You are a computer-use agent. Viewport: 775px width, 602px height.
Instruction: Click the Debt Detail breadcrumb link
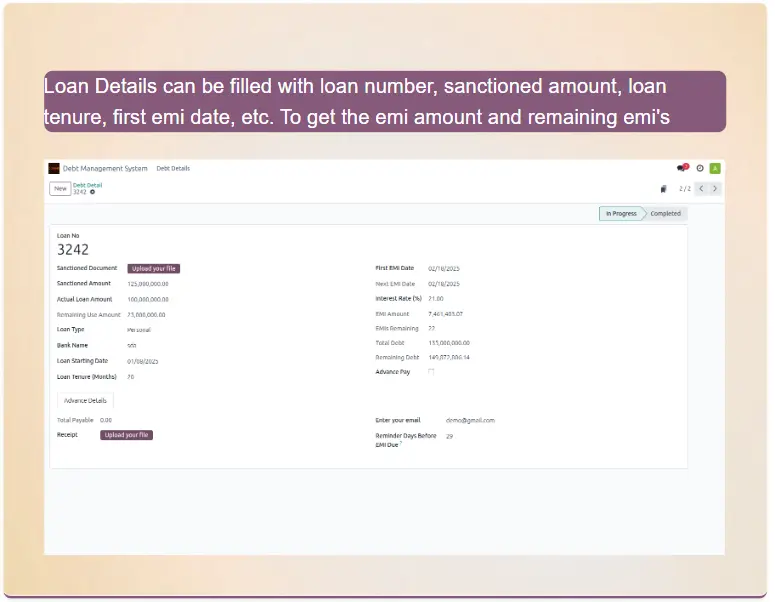tap(87, 185)
